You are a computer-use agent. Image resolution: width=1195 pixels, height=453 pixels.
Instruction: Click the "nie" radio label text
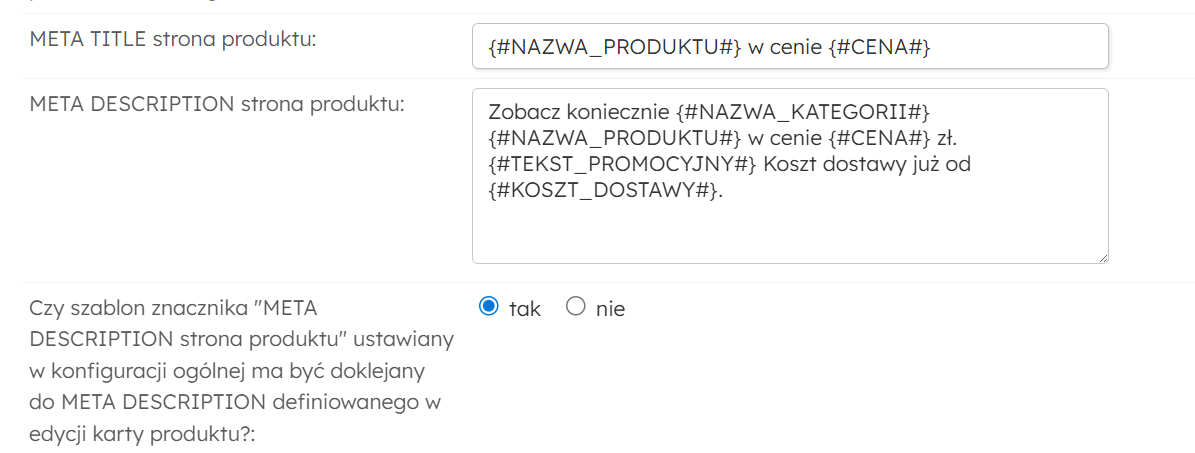tap(610, 309)
